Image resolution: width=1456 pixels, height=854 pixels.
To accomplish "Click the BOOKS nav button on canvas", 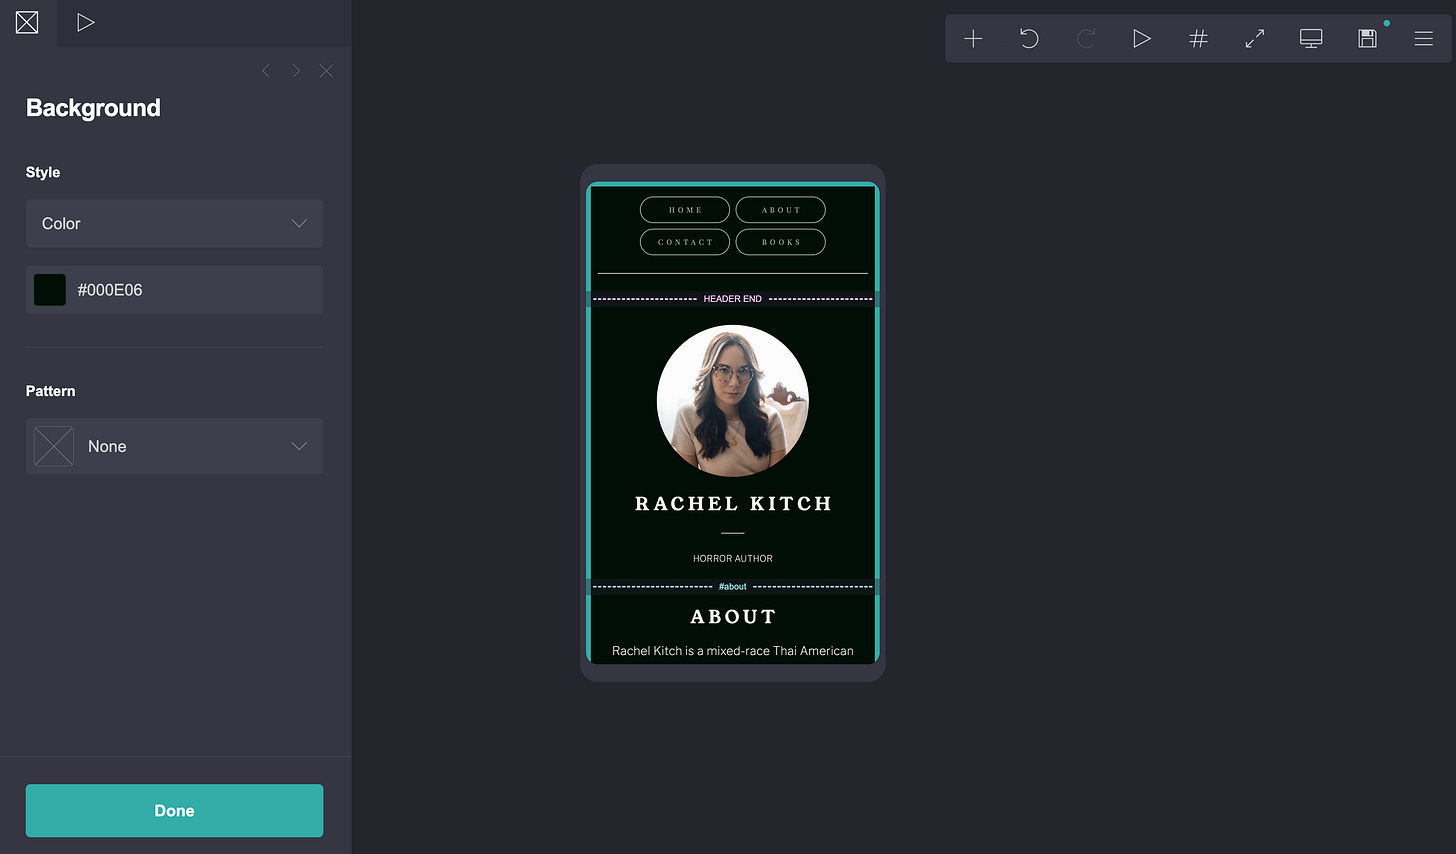I will (781, 242).
